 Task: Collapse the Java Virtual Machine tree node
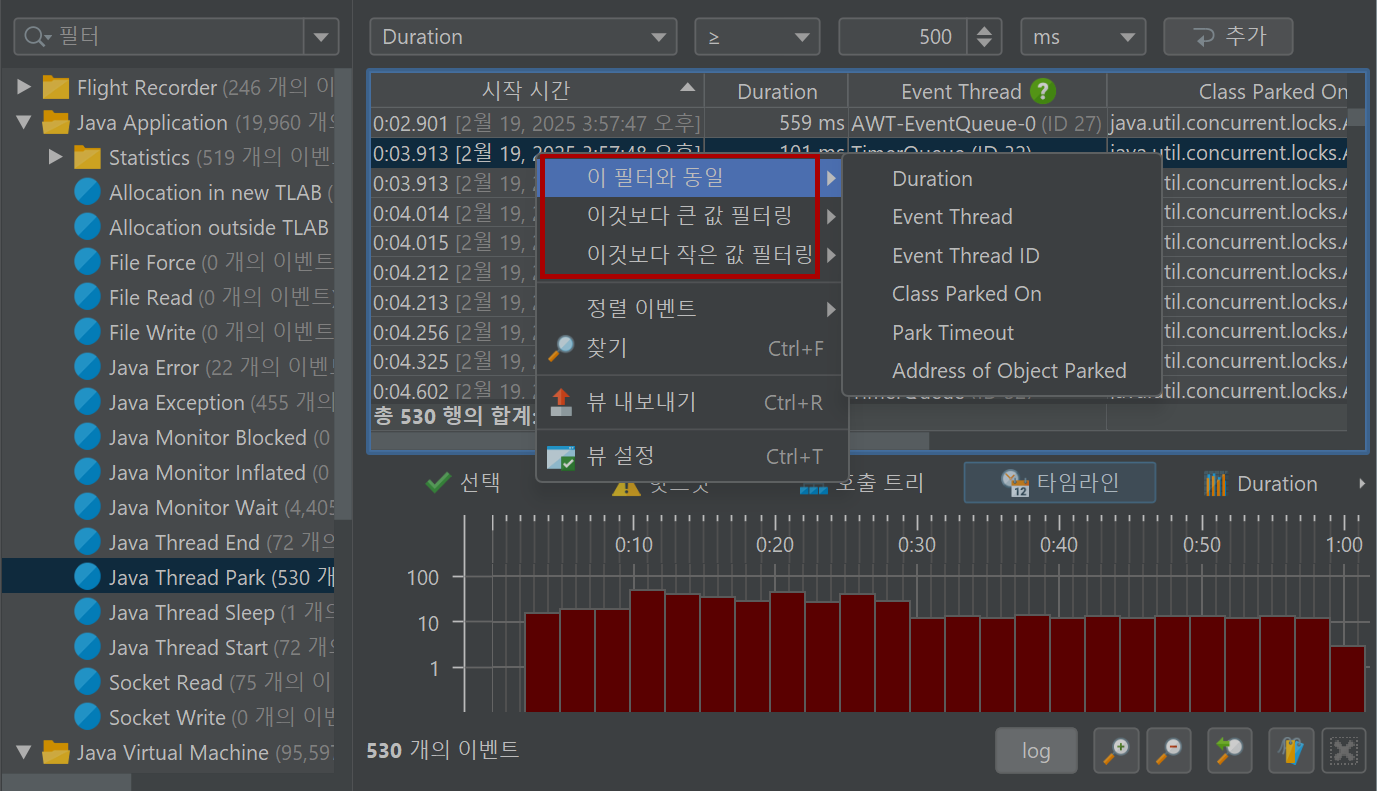[24, 752]
